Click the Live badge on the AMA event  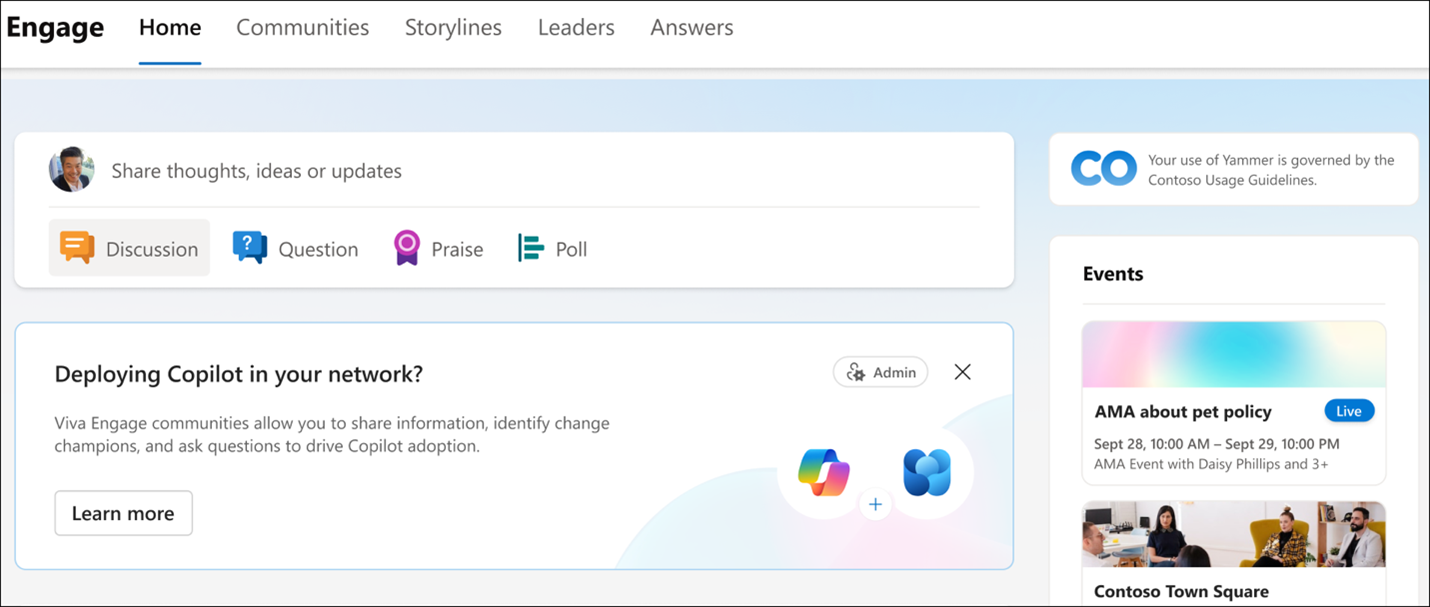1348,410
